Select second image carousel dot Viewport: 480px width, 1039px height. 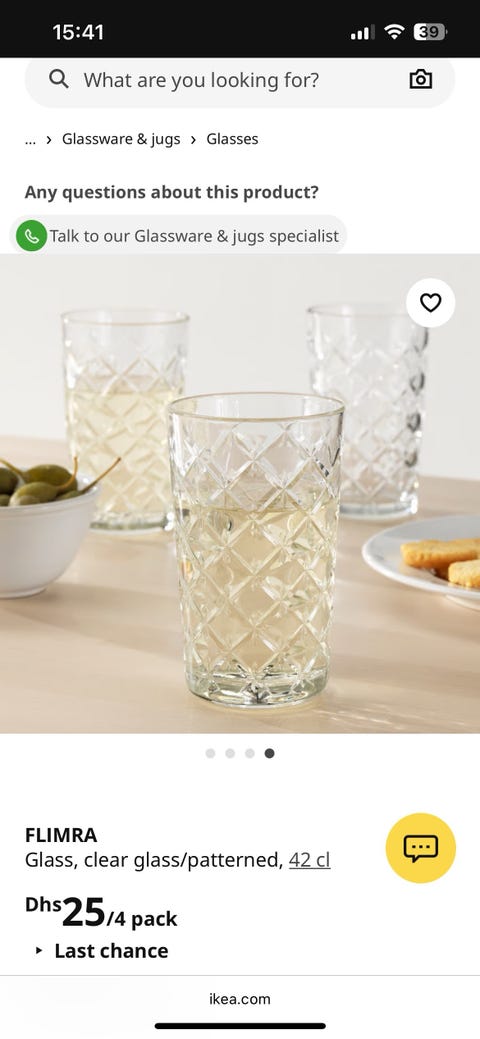click(230, 753)
